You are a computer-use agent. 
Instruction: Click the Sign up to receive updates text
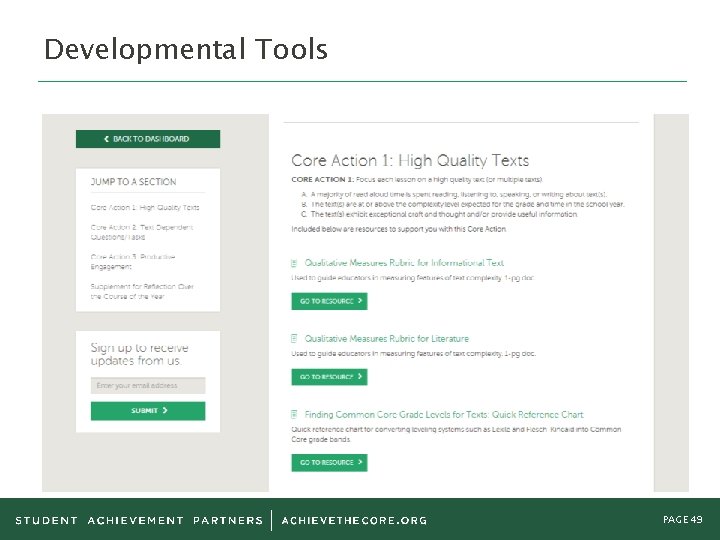click(140, 354)
